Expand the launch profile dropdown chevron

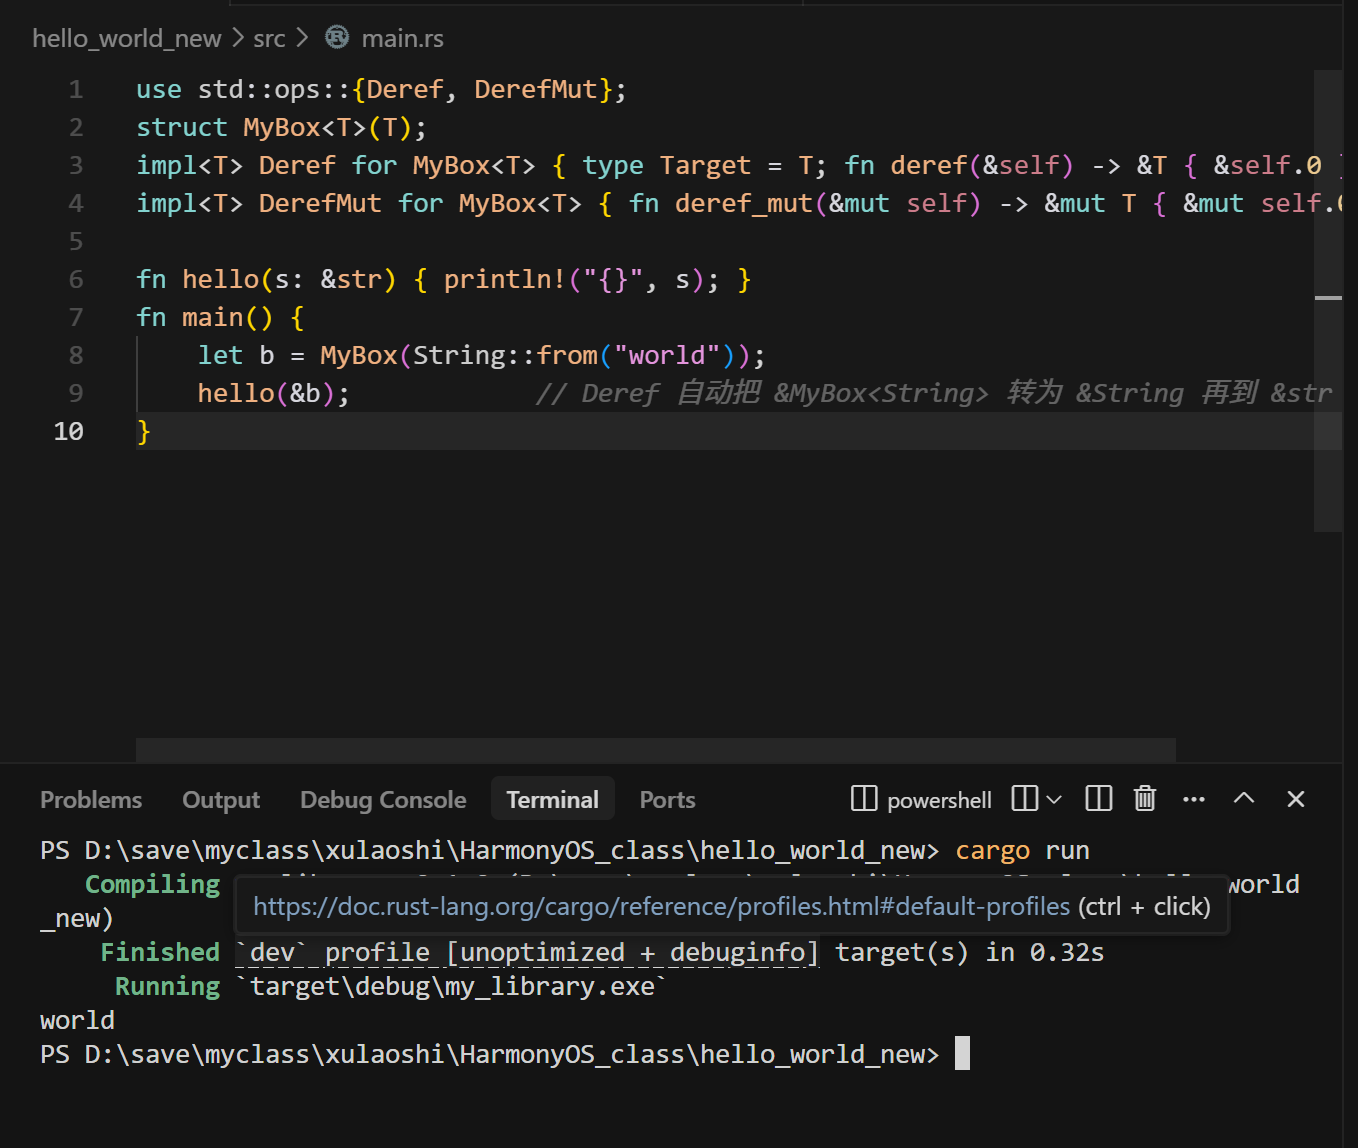(1054, 799)
